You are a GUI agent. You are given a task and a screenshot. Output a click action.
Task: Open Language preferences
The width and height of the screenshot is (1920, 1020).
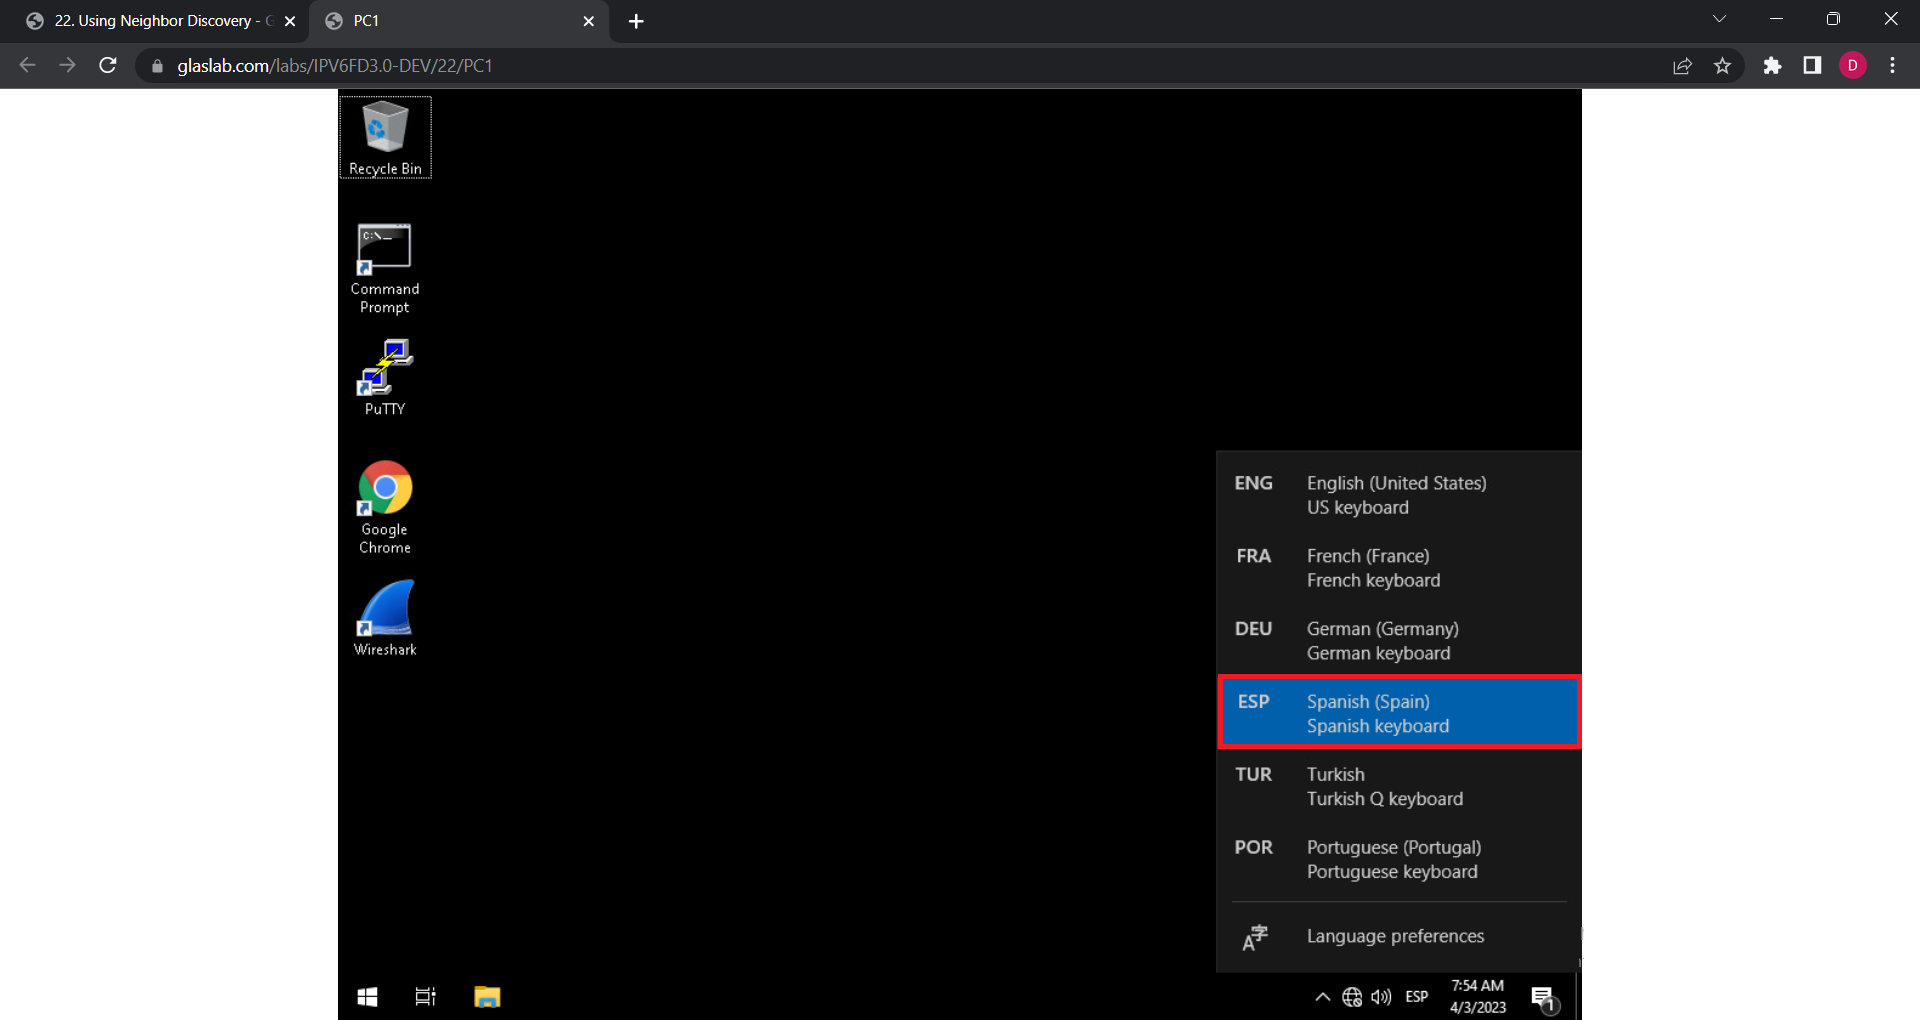[x=1395, y=936]
